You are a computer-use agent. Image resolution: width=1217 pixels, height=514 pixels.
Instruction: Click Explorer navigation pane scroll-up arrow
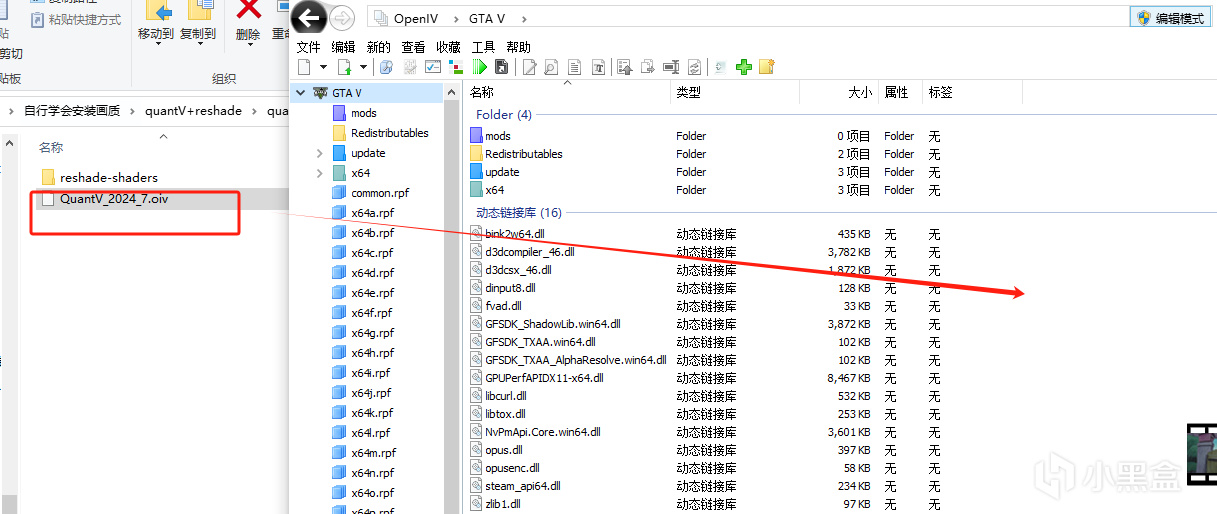pyautogui.click(x=10, y=144)
